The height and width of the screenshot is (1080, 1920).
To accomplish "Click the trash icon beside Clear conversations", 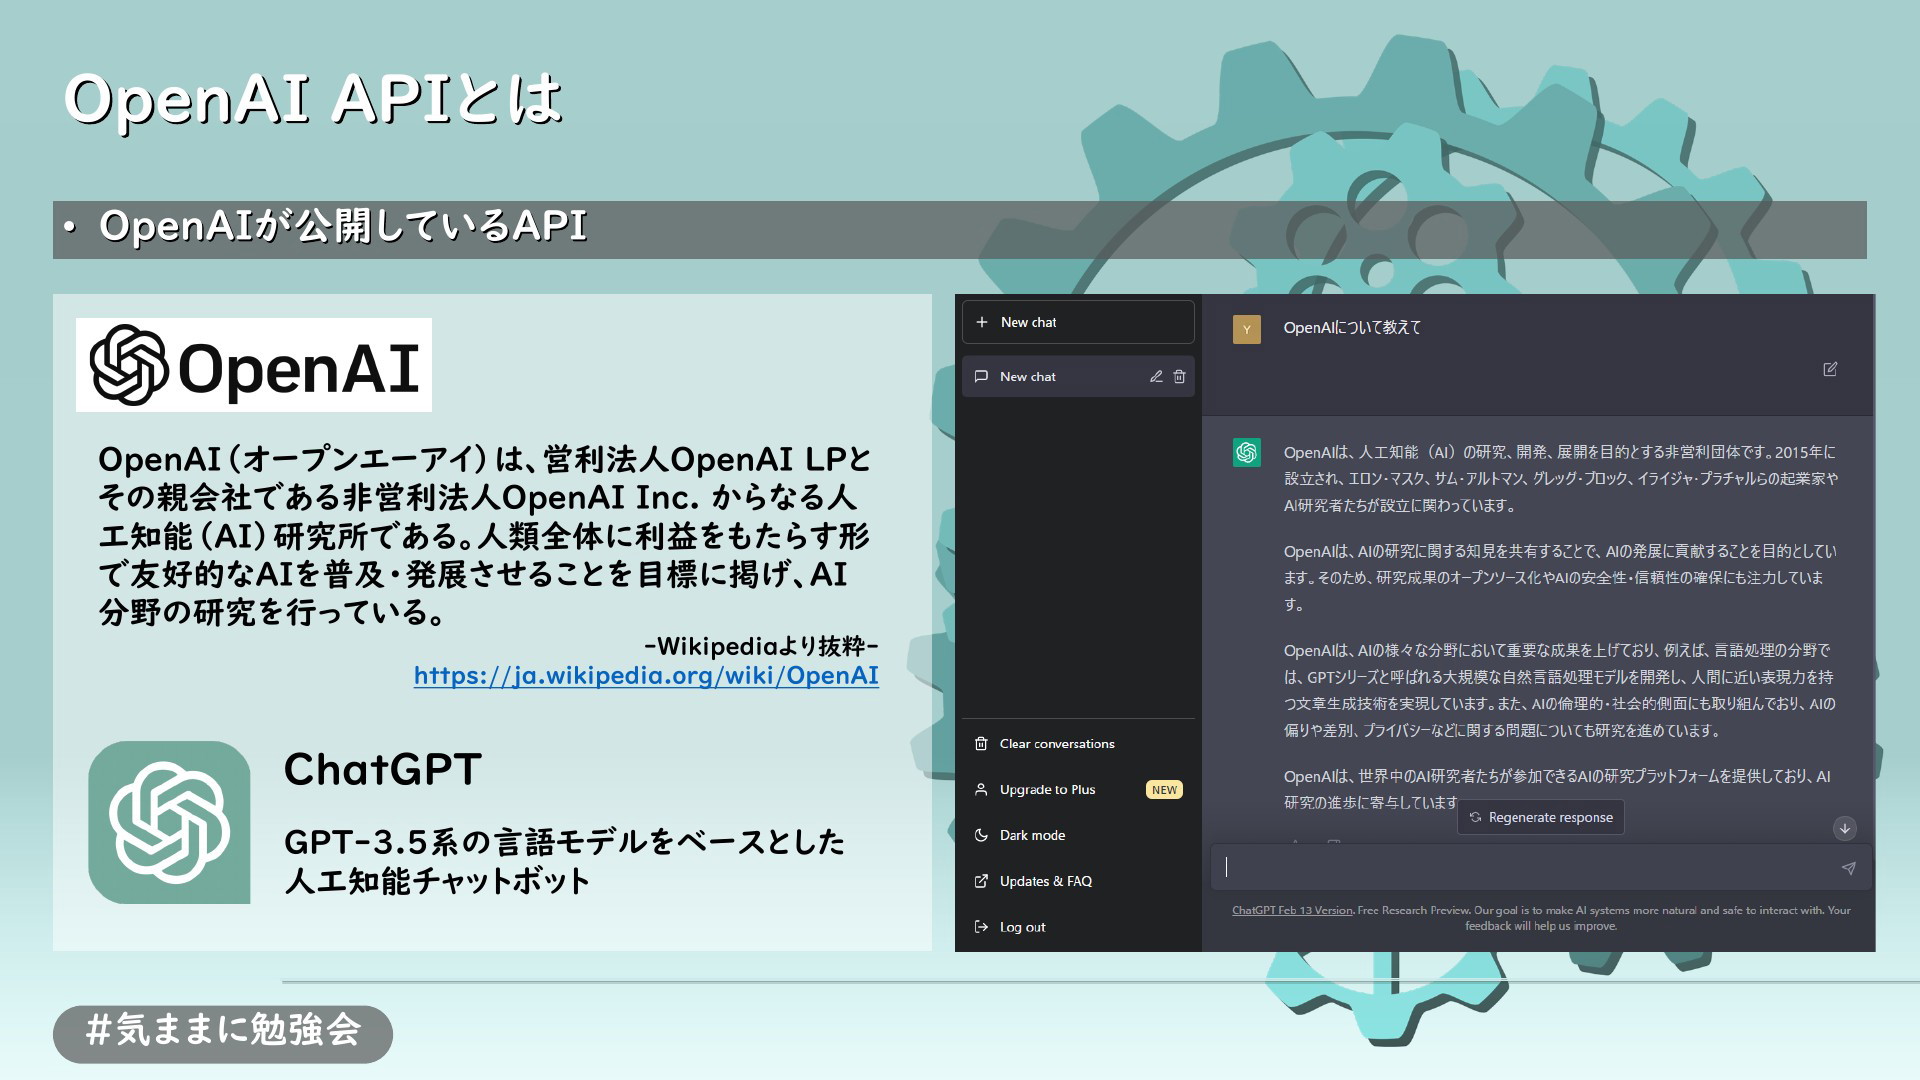I will point(981,743).
